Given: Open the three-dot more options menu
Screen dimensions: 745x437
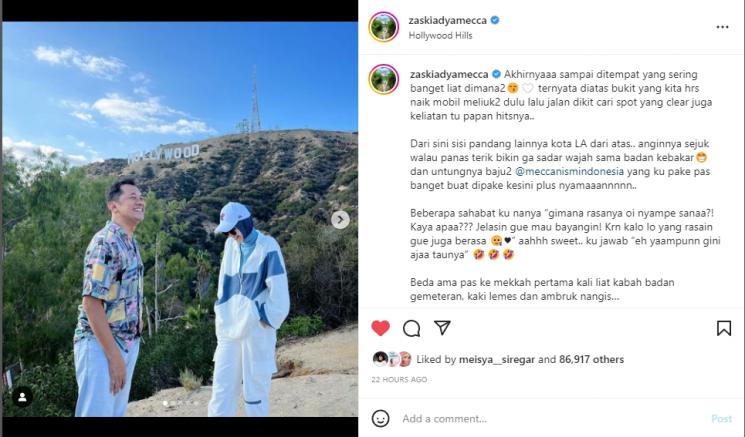Looking at the screenshot, I should 722,27.
